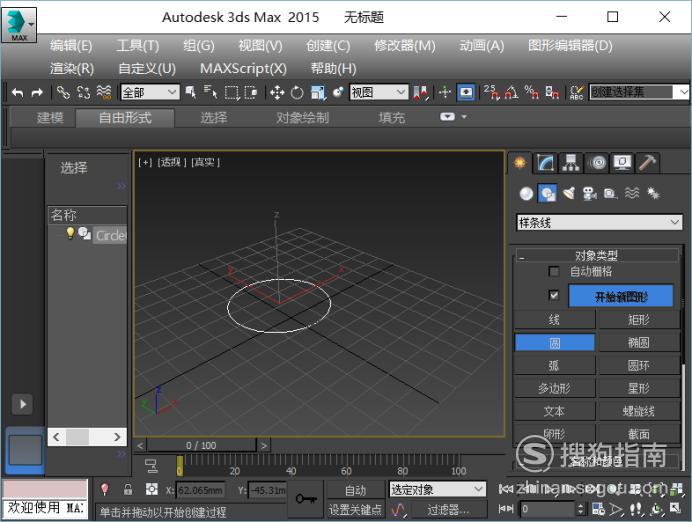Toggle 2.5D Snaps button
Viewport: 692px width, 522px height.
491,92
